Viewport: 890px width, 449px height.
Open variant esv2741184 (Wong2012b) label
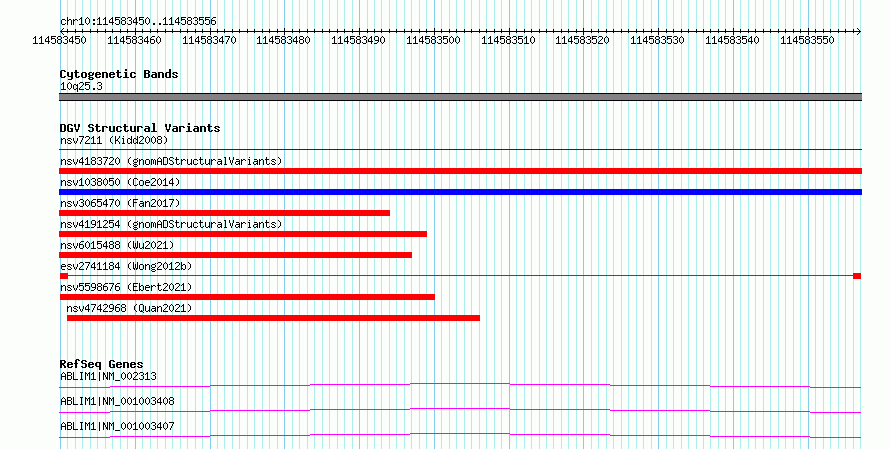pos(126,266)
